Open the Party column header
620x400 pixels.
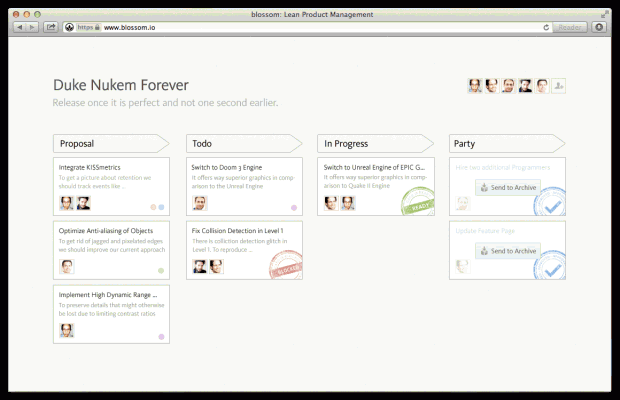507,143
